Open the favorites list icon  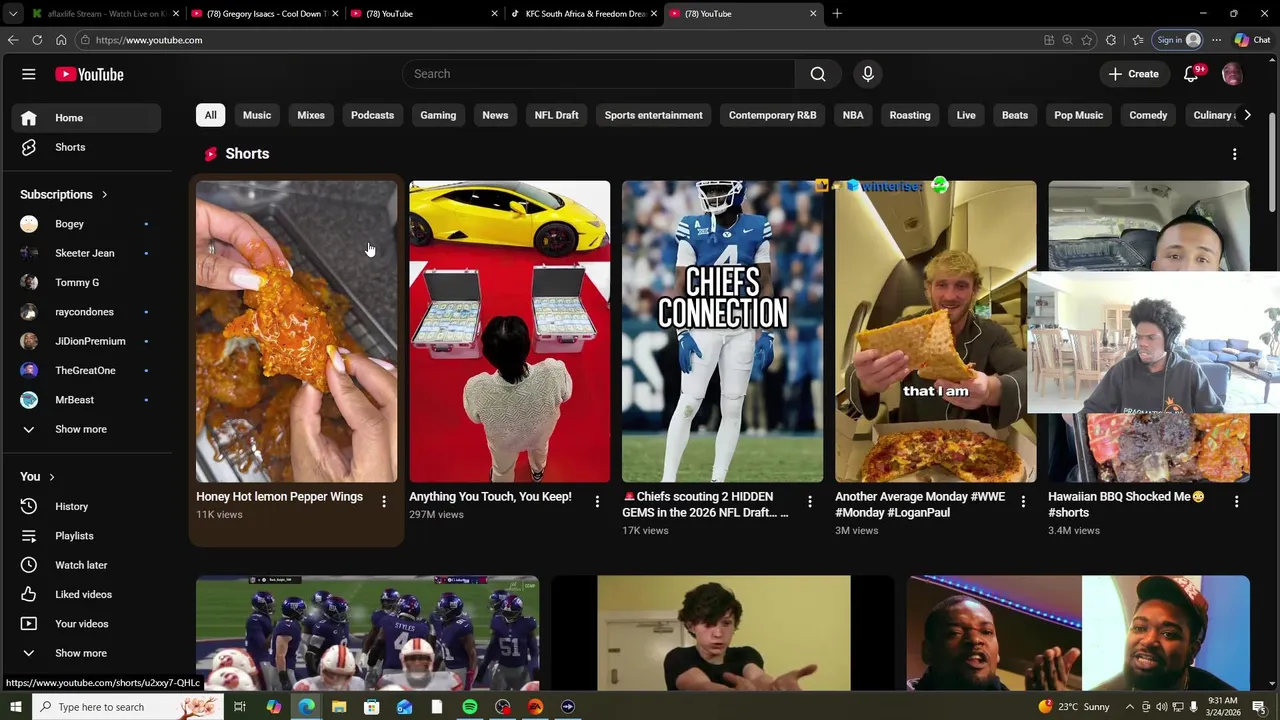pos(1138,40)
